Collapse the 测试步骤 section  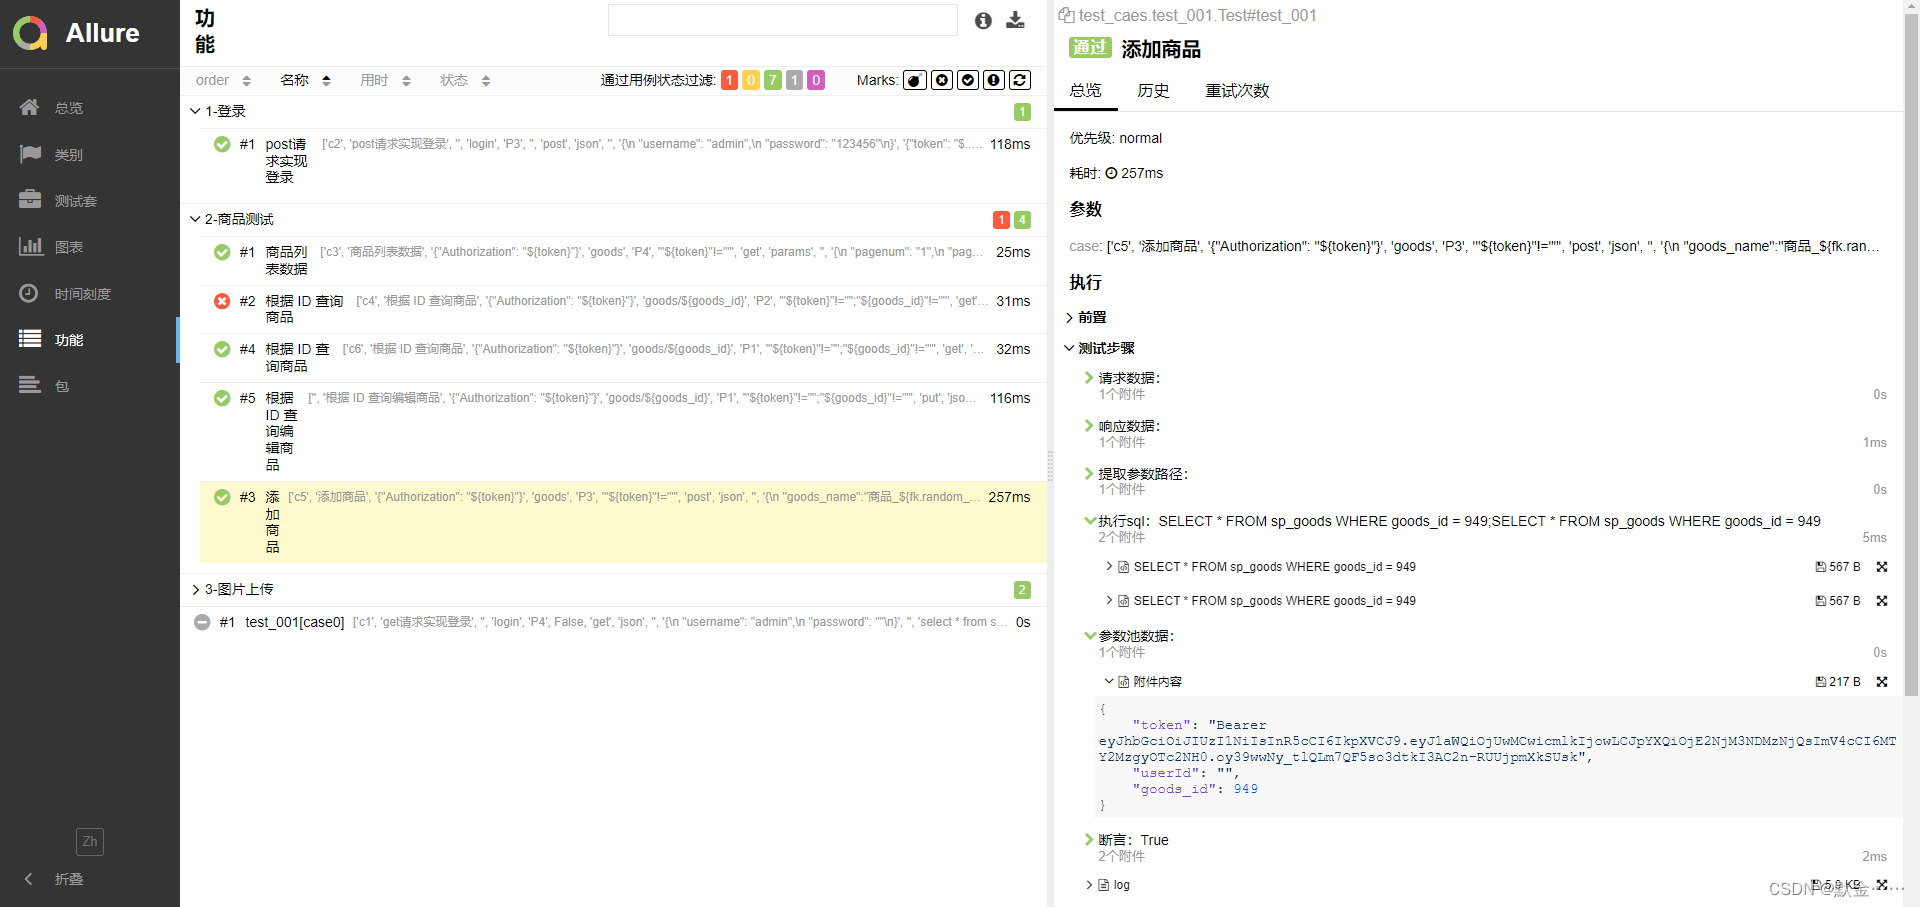[1100, 348]
